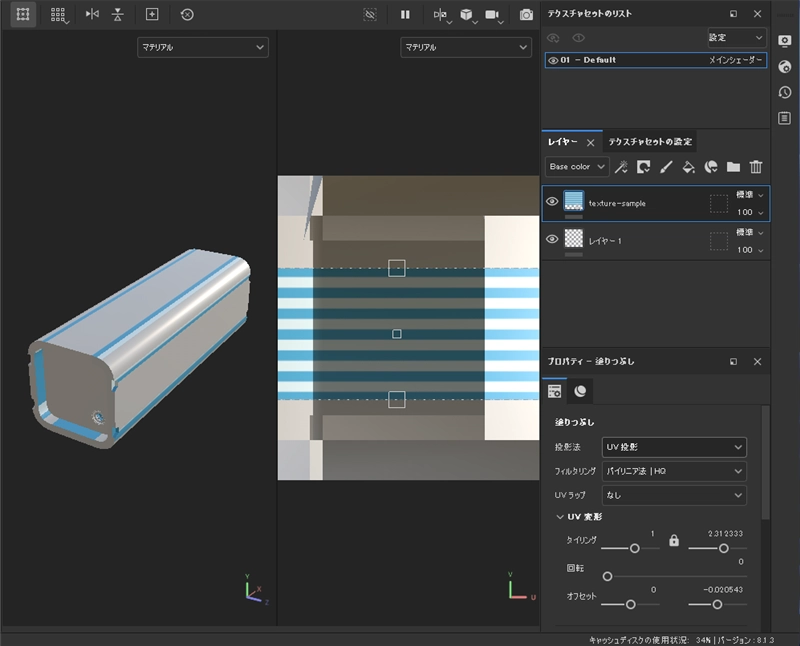This screenshot has height=646, width=800.
Task: Toggle visibility of 01 - Default texture set
Action: point(553,60)
